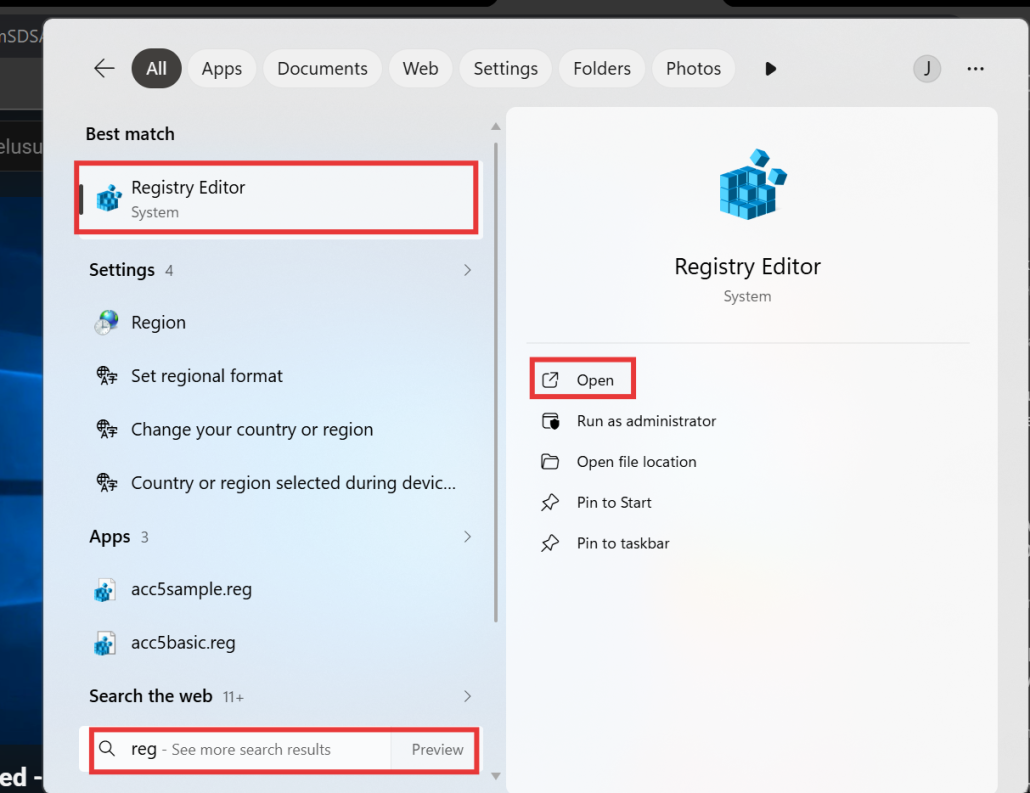Expand the Search the web section chevron
This screenshot has height=793, width=1030.
(467, 696)
